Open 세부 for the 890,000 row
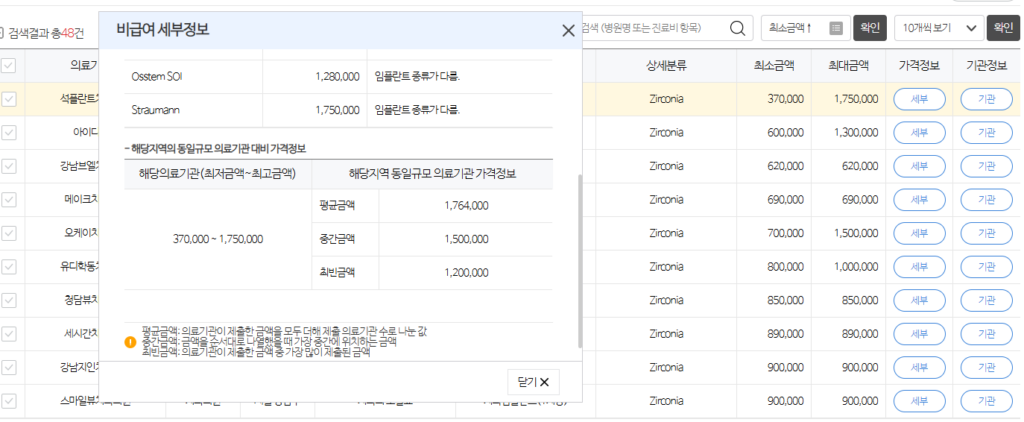1024x422 pixels. pos(919,334)
